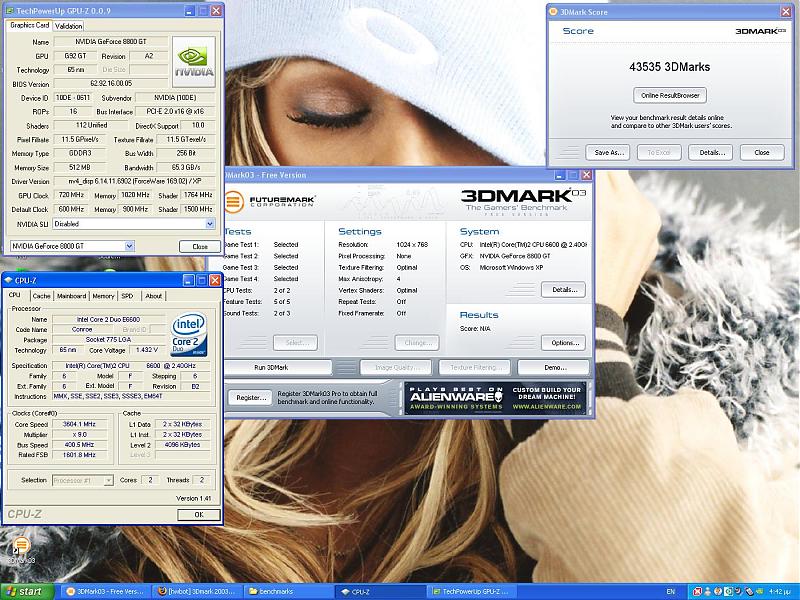Switch to the [hwbot] 3Dmark 2003 Firefox taskbar button

(x=196, y=592)
